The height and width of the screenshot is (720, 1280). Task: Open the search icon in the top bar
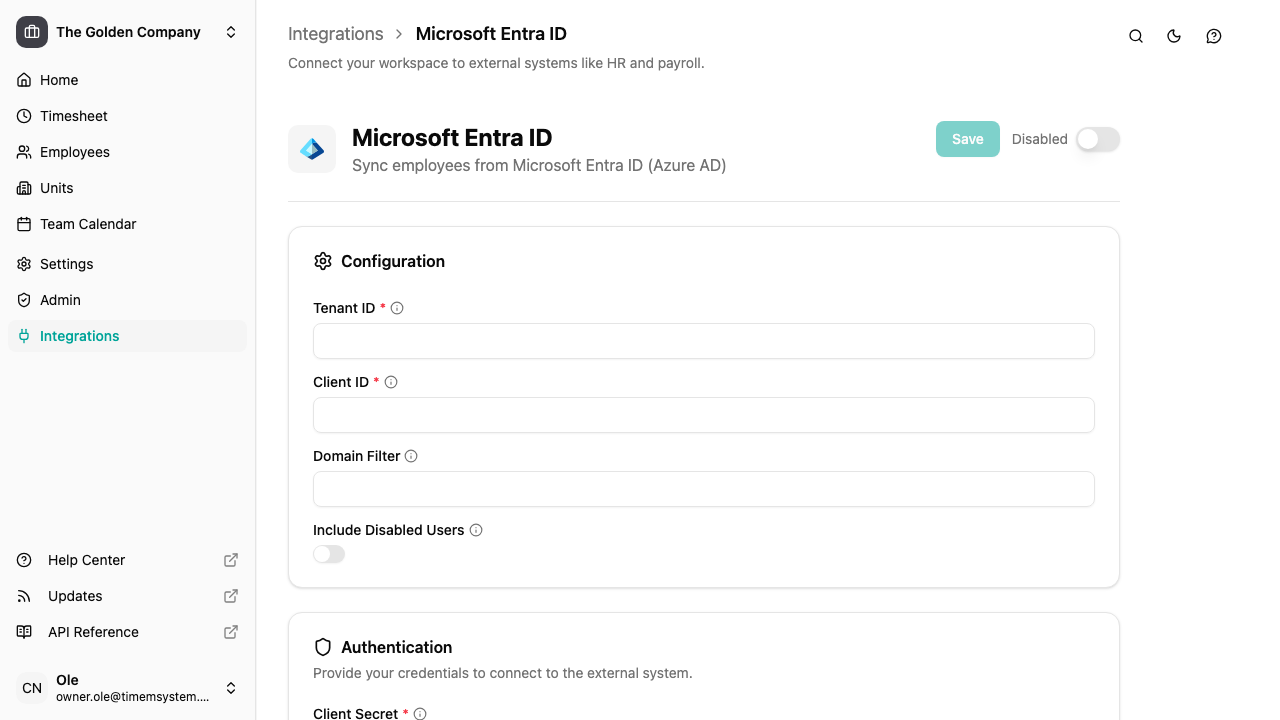1135,36
